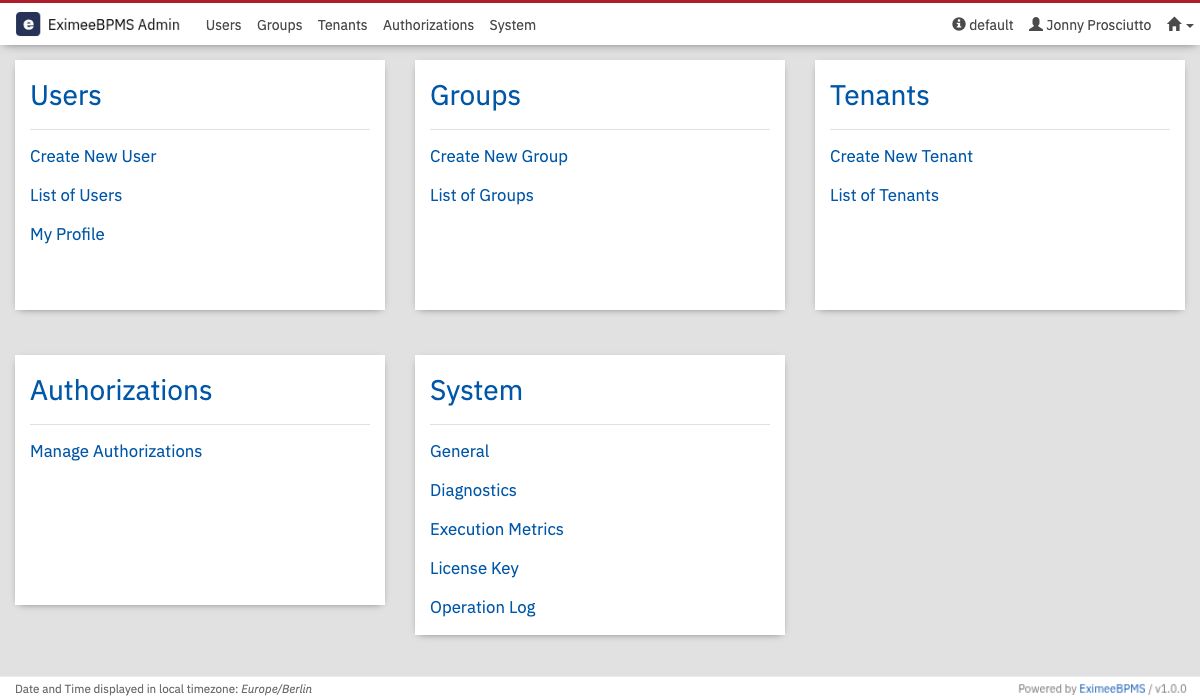Click the info icon beside default
The width and height of the screenshot is (1200, 700).
click(x=959, y=24)
